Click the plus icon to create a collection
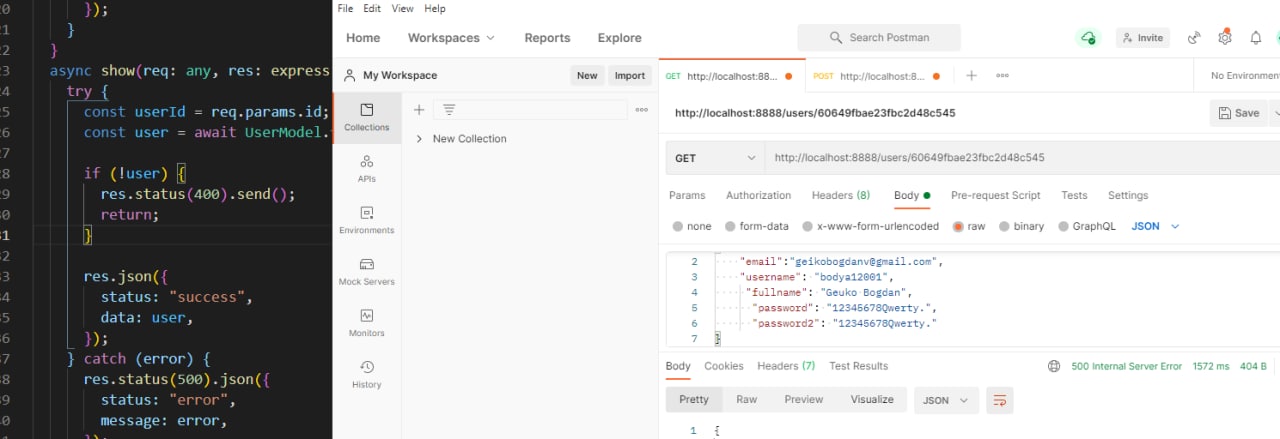Viewport: 1280px width, 439px height. [419, 110]
